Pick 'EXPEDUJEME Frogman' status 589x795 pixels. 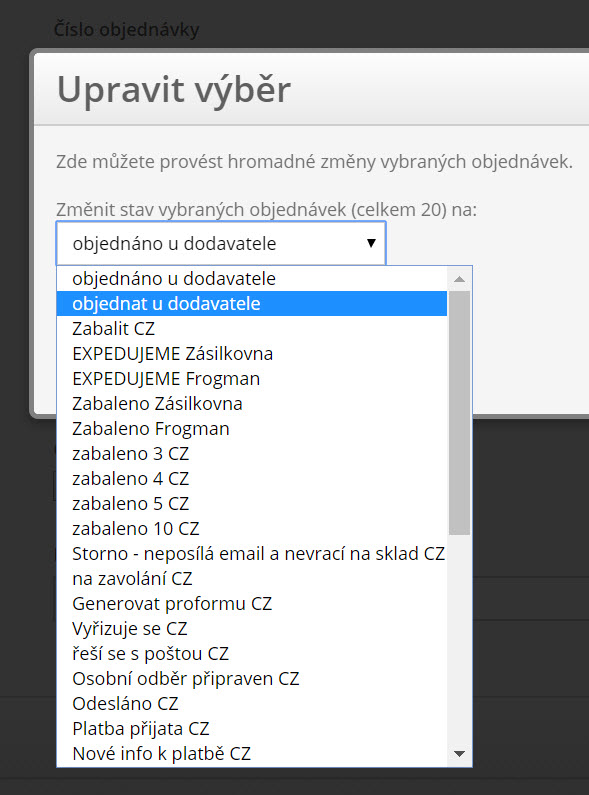(252, 379)
